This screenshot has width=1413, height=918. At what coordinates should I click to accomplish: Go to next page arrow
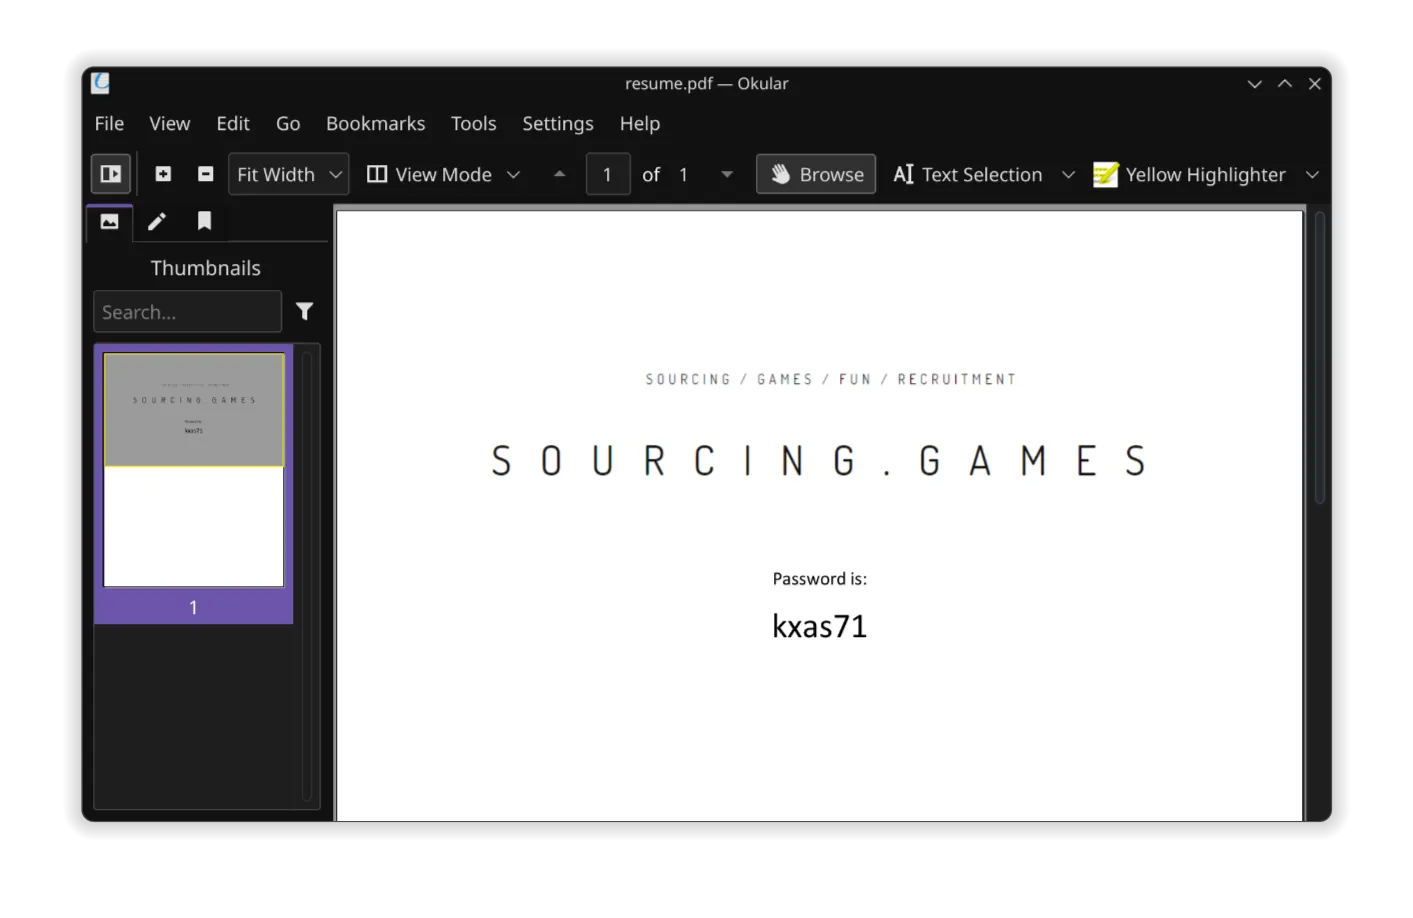(727, 174)
